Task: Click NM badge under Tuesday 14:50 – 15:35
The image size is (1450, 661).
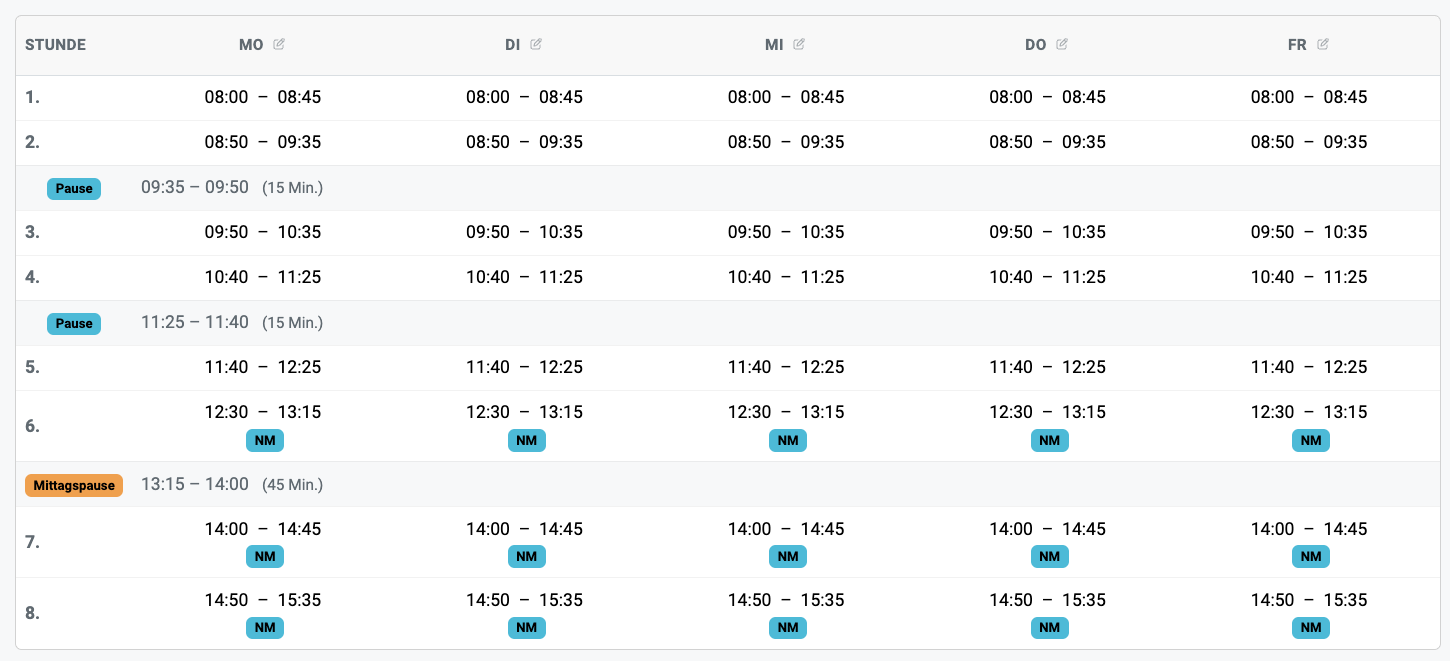Action: point(527,627)
